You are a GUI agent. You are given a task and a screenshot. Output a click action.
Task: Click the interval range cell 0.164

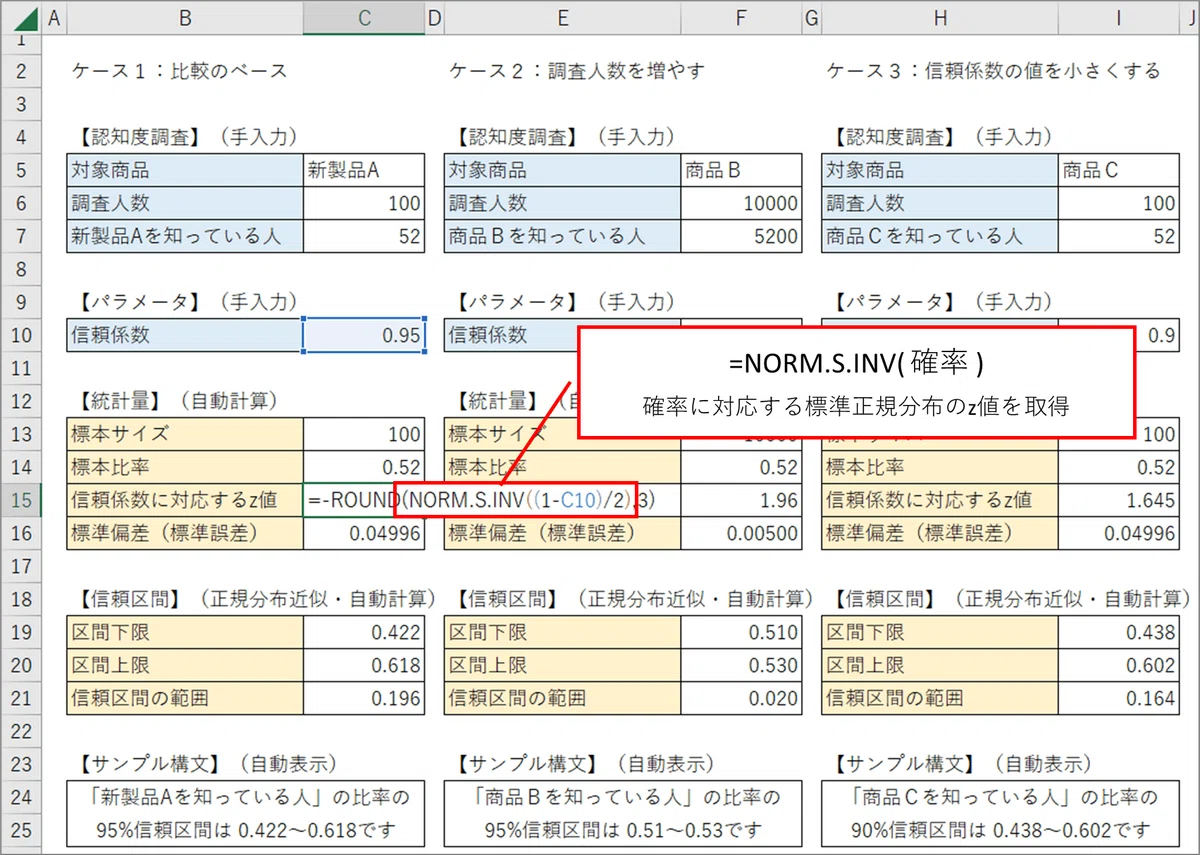click(x=1119, y=698)
